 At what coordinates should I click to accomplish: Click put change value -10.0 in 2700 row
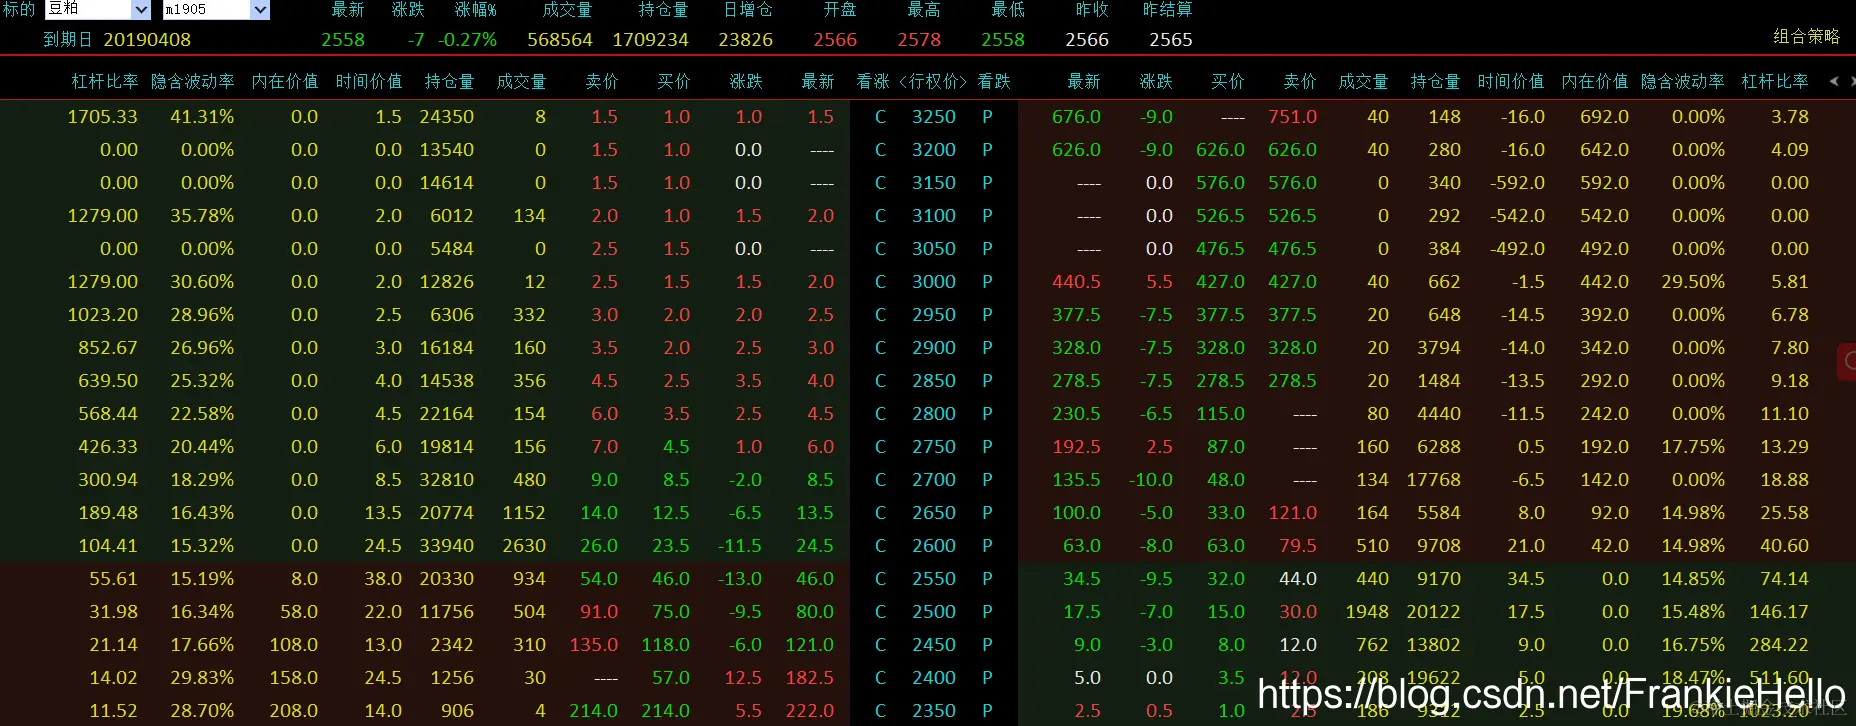[x=1151, y=480]
